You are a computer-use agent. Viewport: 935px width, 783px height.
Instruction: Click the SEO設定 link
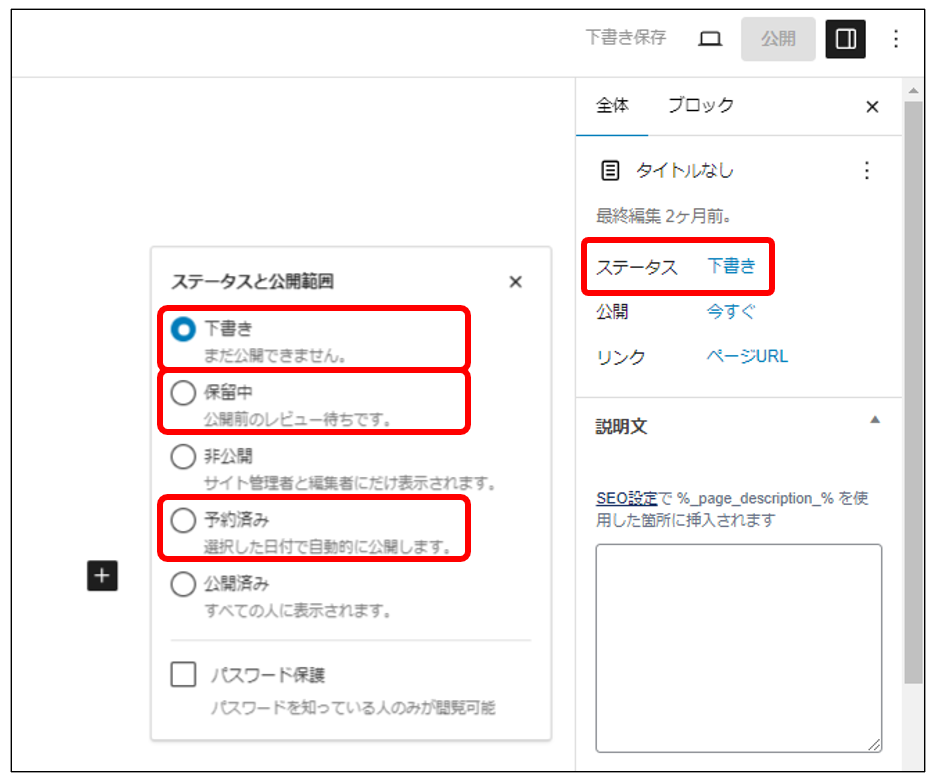point(626,498)
